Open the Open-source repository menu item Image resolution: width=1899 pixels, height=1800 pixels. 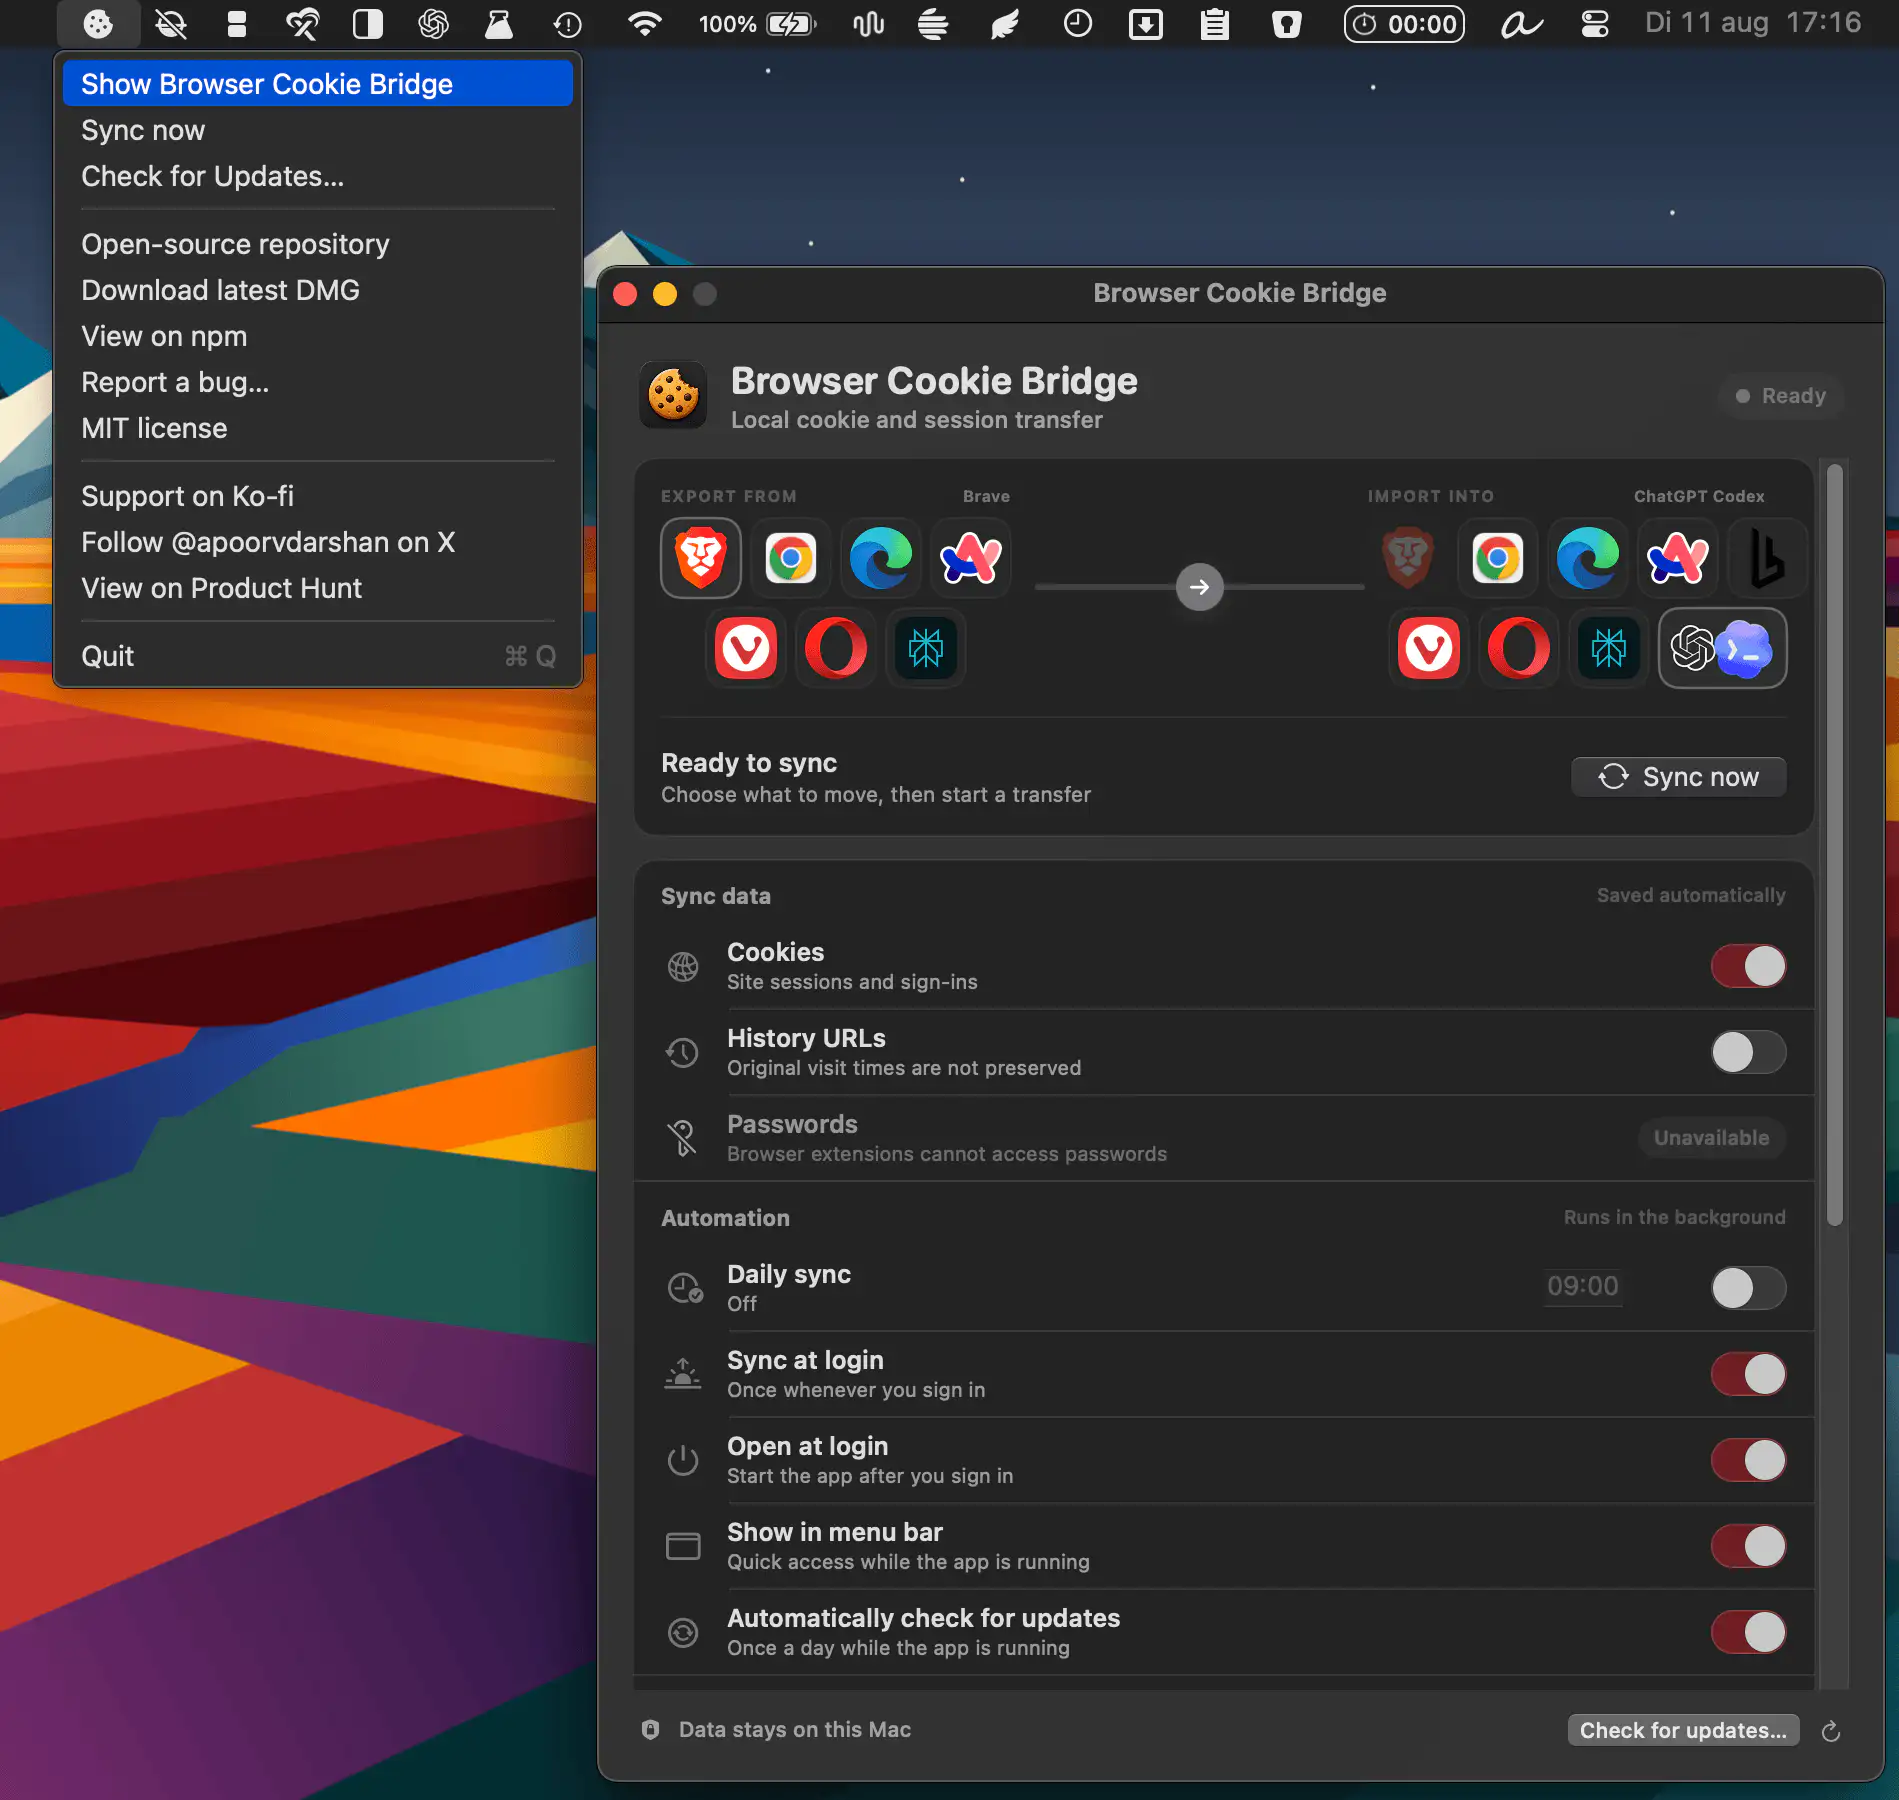click(318, 244)
